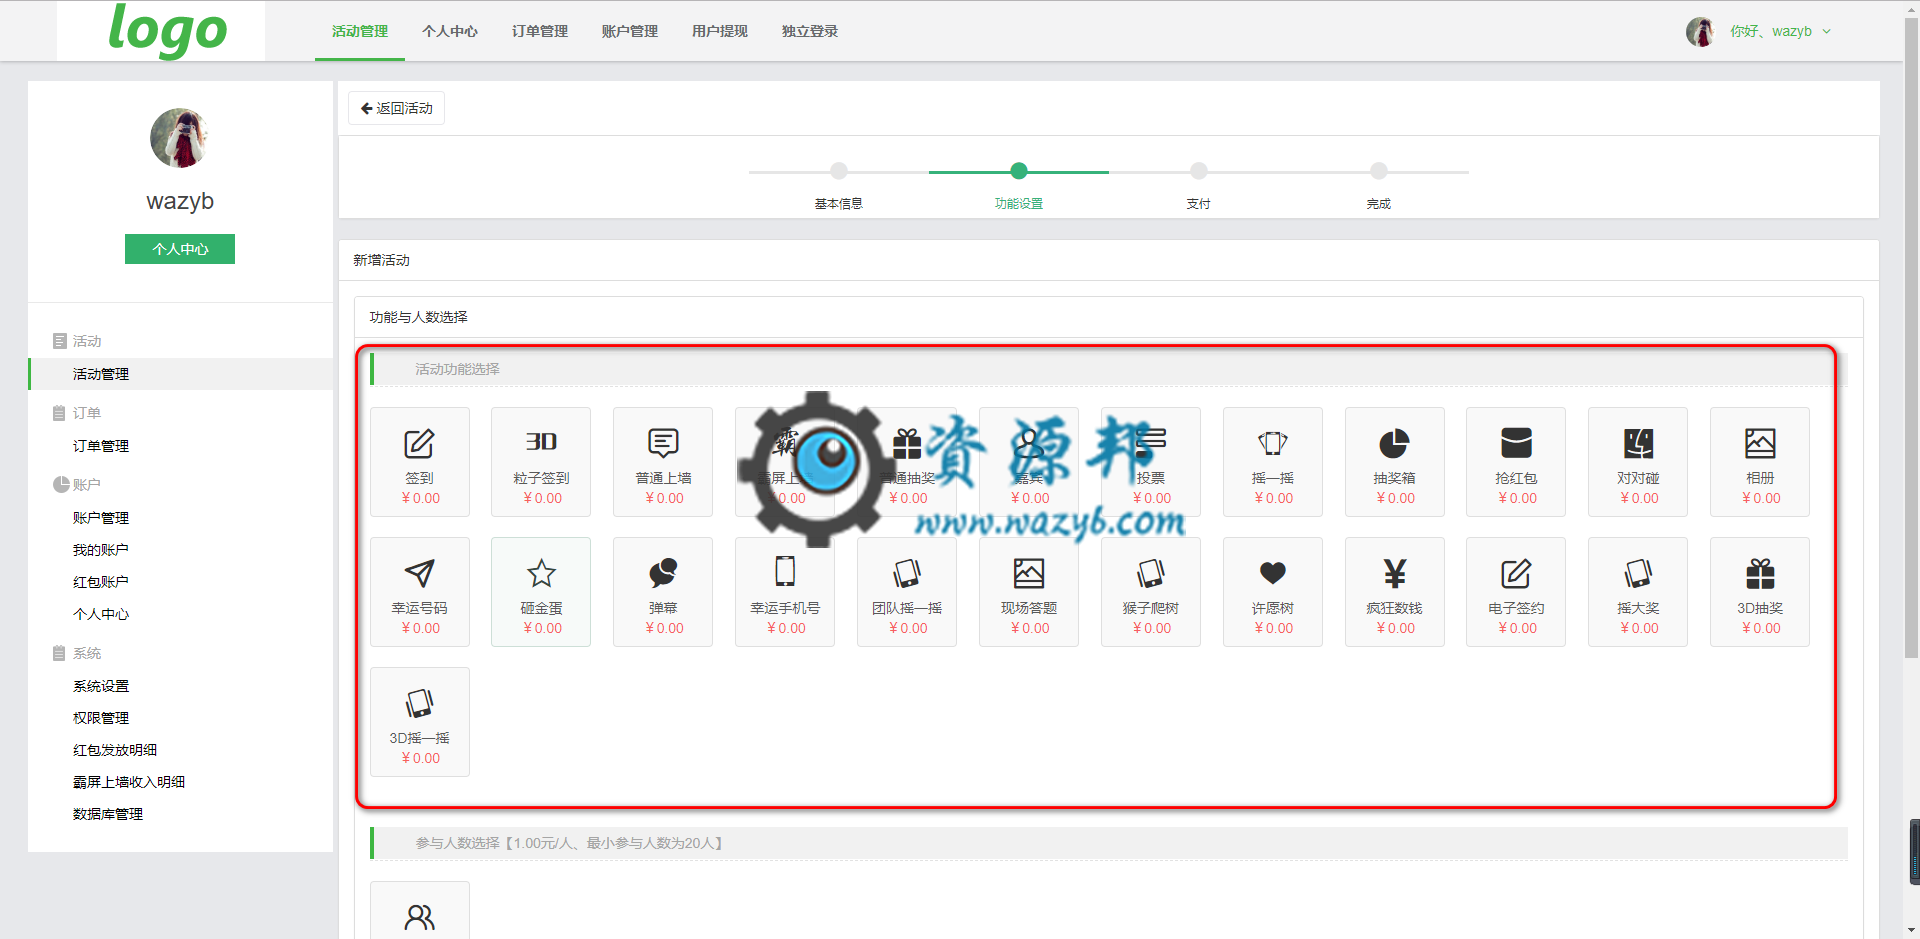Choose the 现场答题 quiz feature card
Screen dimensions: 1920x939
(1029, 592)
